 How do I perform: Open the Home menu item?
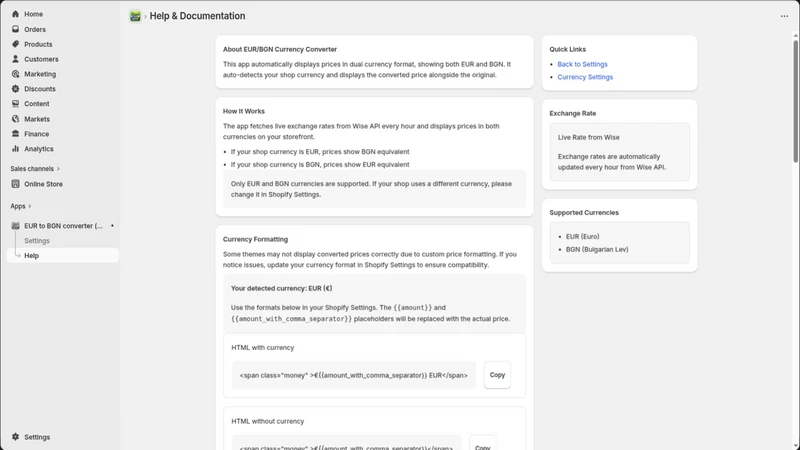point(34,14)
